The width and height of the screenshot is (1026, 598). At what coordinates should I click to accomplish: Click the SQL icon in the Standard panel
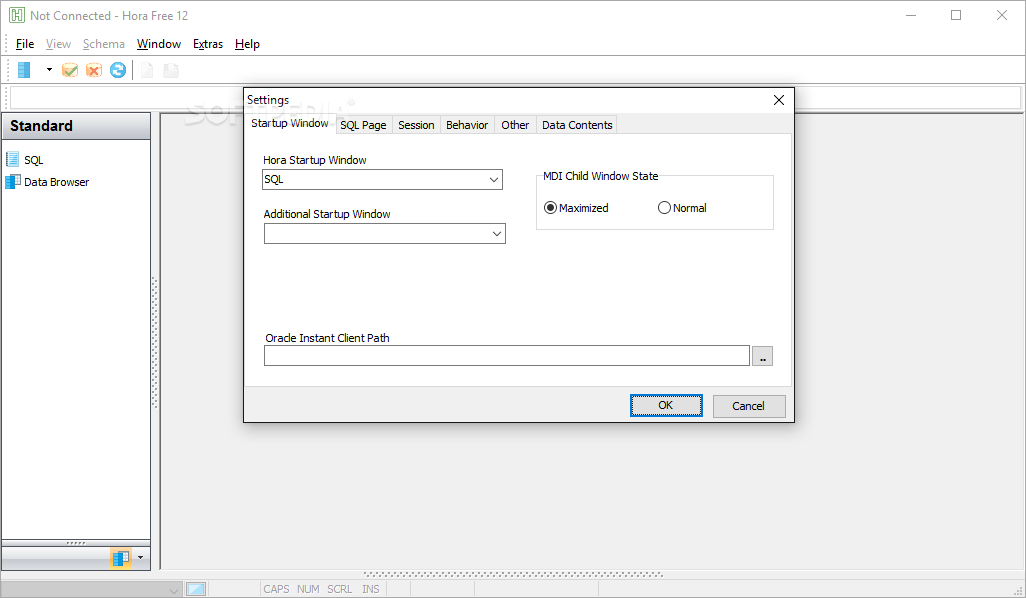click(x=12, y=159)
